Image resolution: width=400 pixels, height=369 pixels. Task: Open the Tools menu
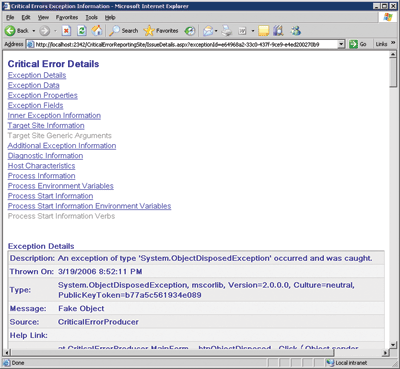coord(91,17)
